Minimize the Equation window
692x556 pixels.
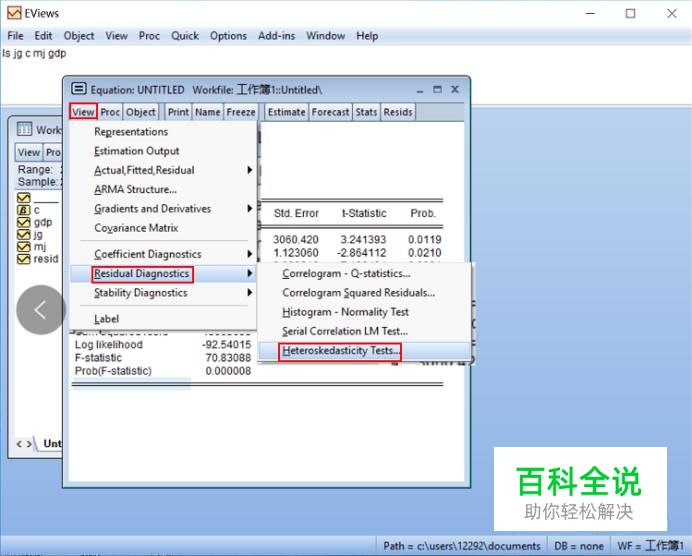pyautogui.click(x=420, y=90)
